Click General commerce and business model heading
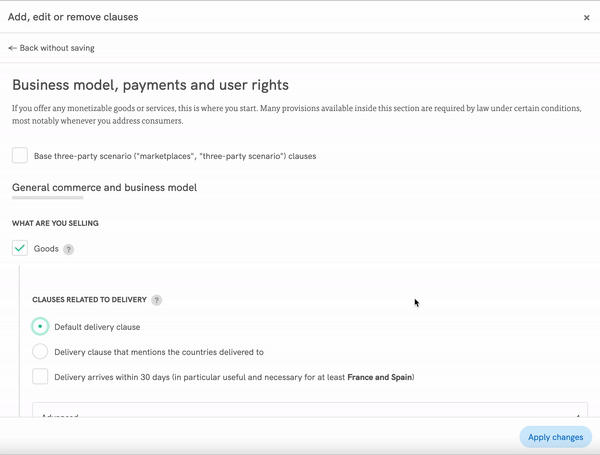Image resolution: width=600 pixels, height=455 pixels. click(x=104, y=187)
